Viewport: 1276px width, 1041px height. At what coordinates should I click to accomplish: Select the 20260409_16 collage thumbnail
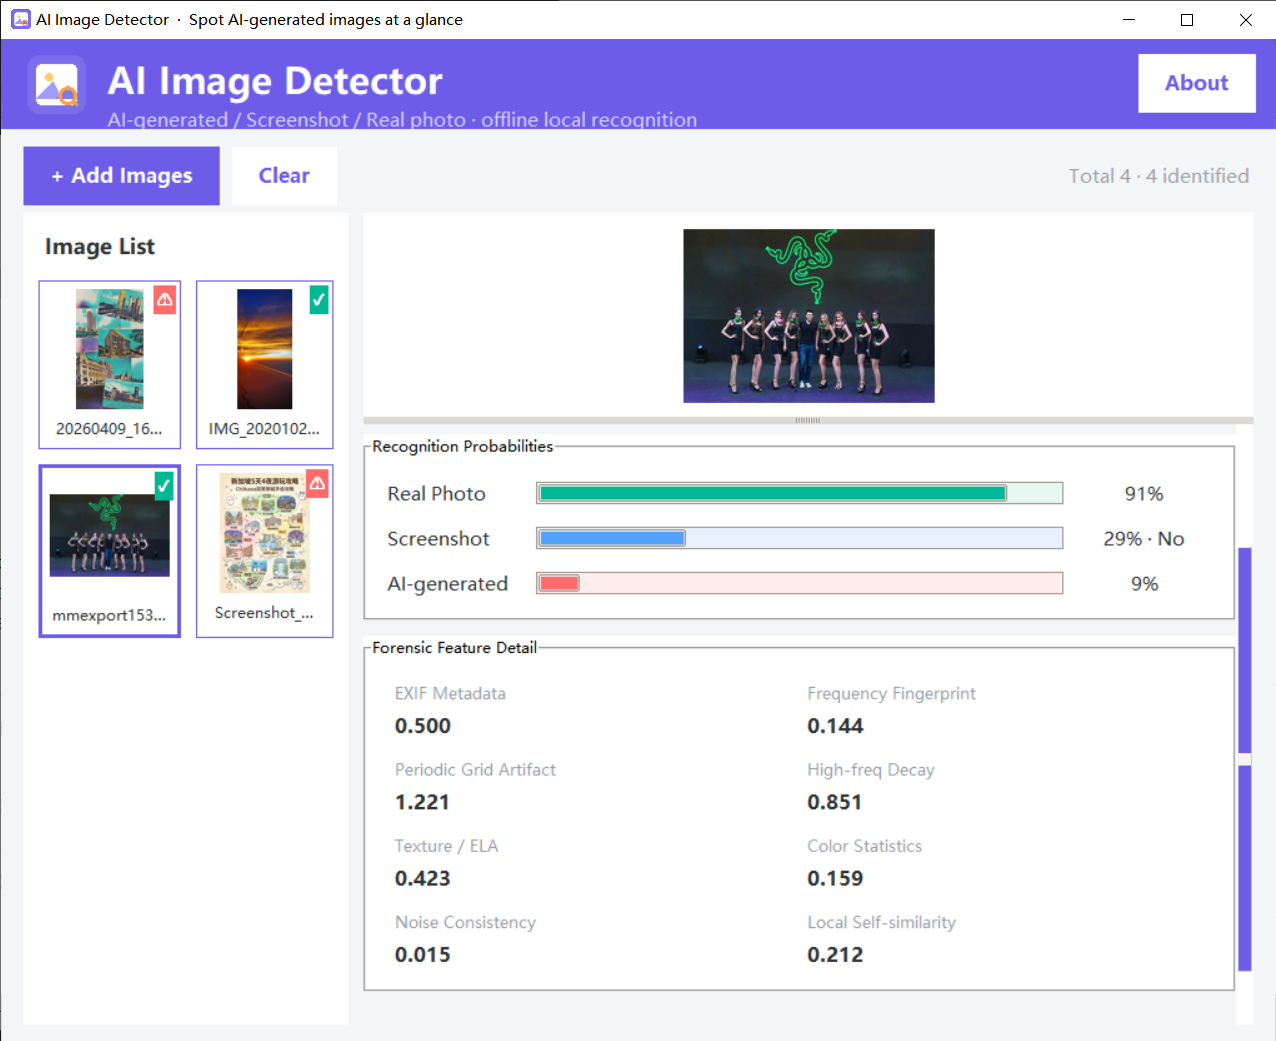point(110,364)
